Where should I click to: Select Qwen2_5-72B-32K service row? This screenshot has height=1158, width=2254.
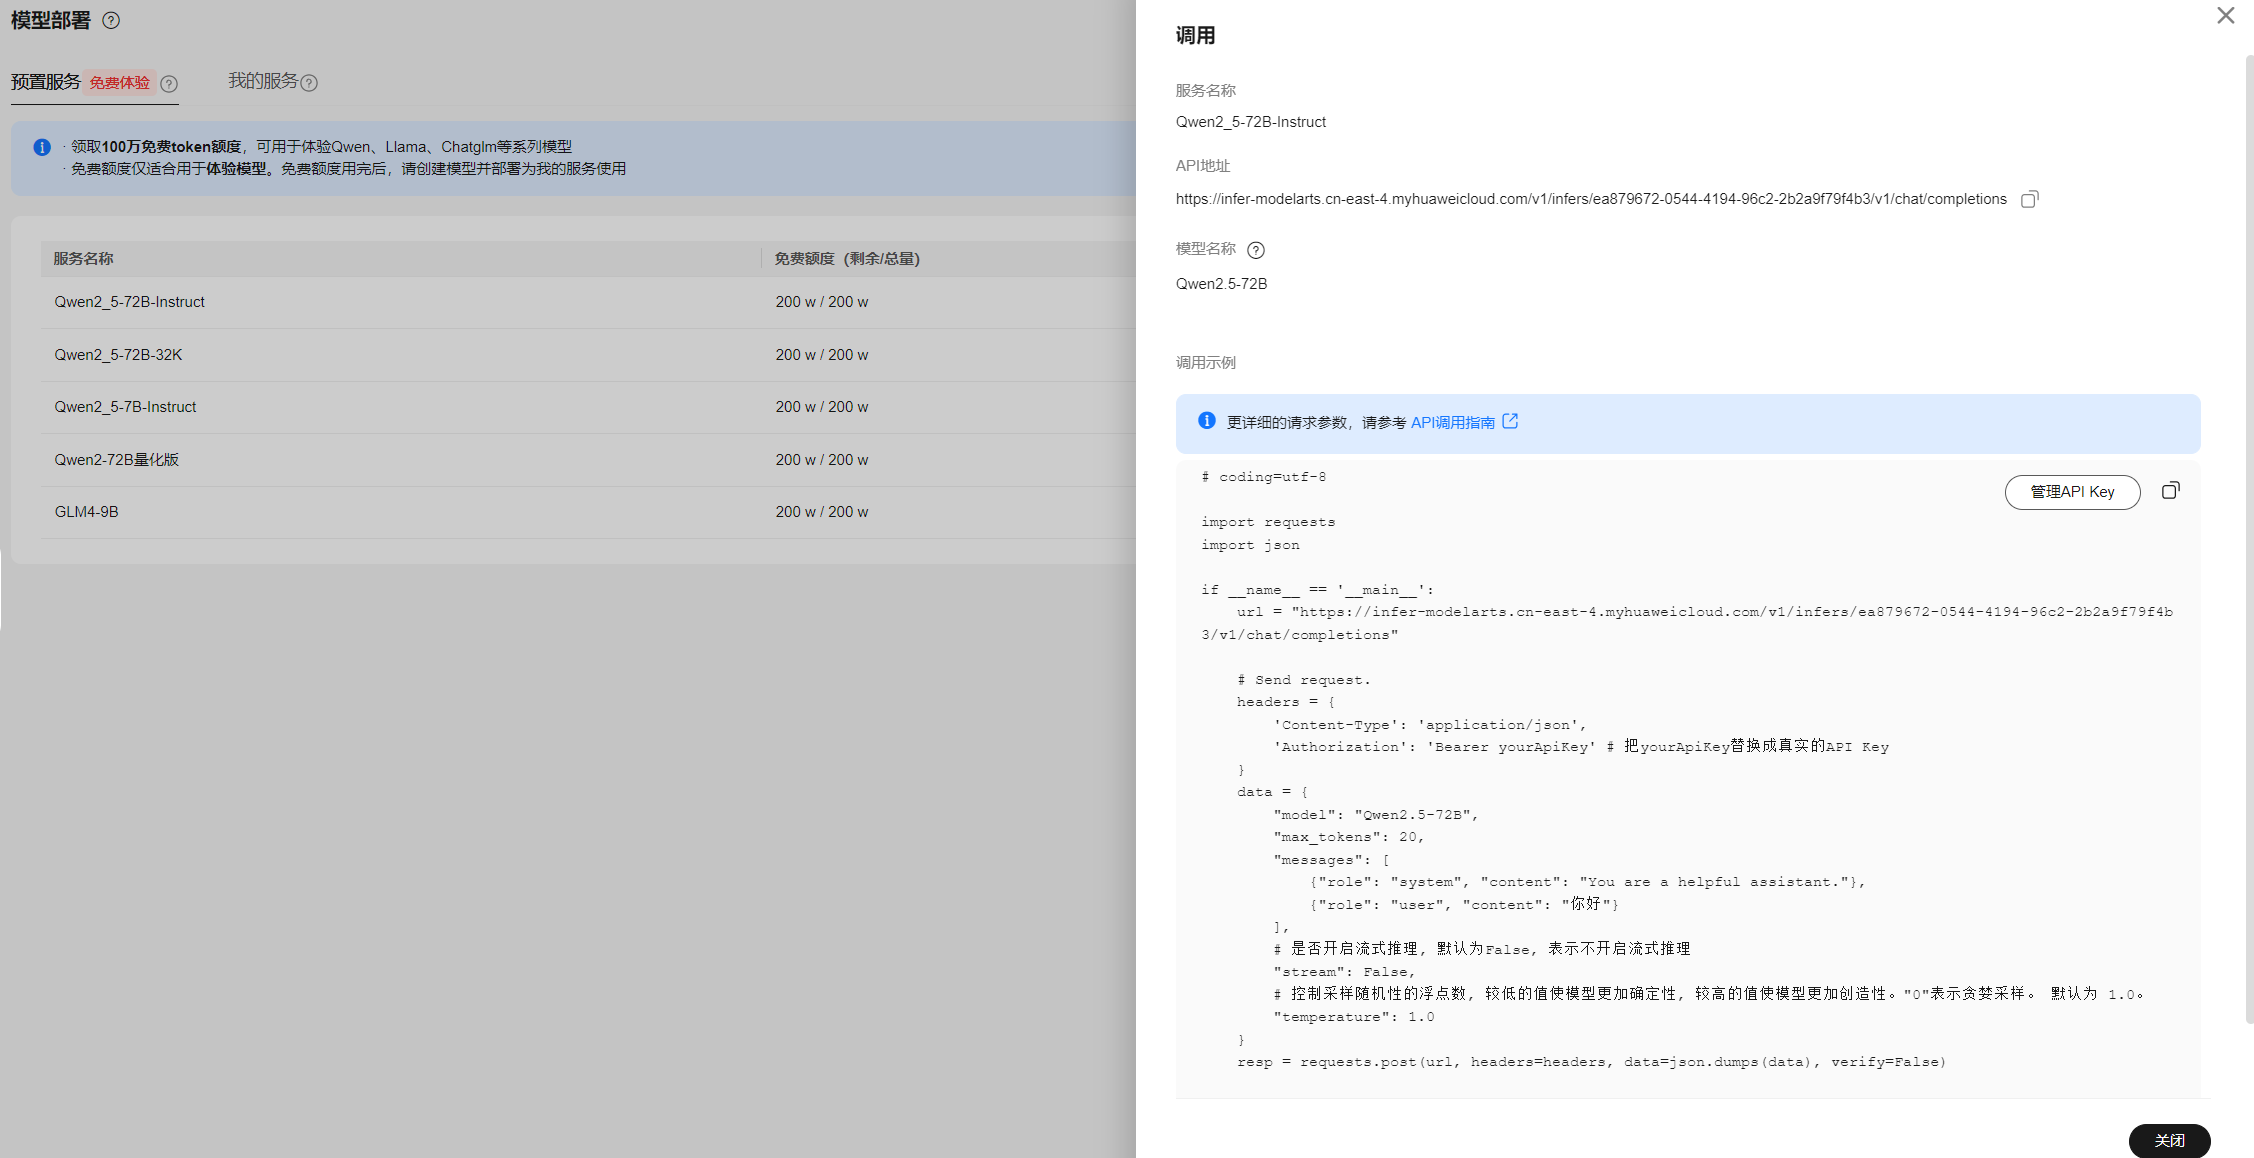(x=118, y=355)
